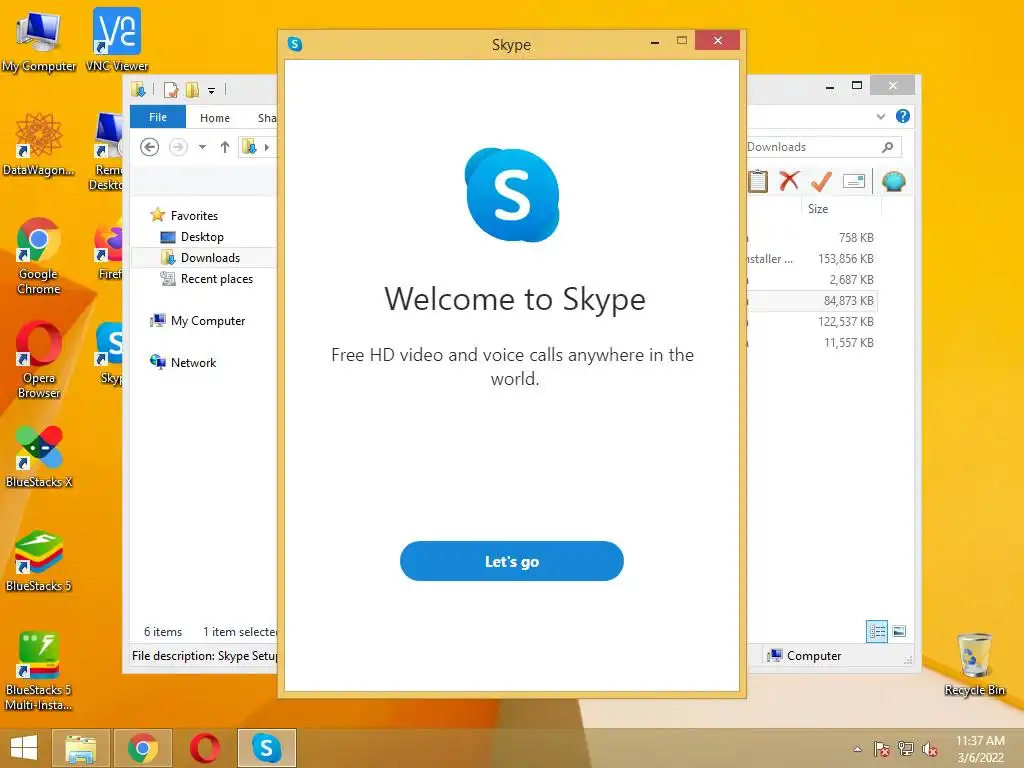This screenshot has width=1024, height=768.
Task: Maximize the Explorer window
Action: (x=857, y=86)
